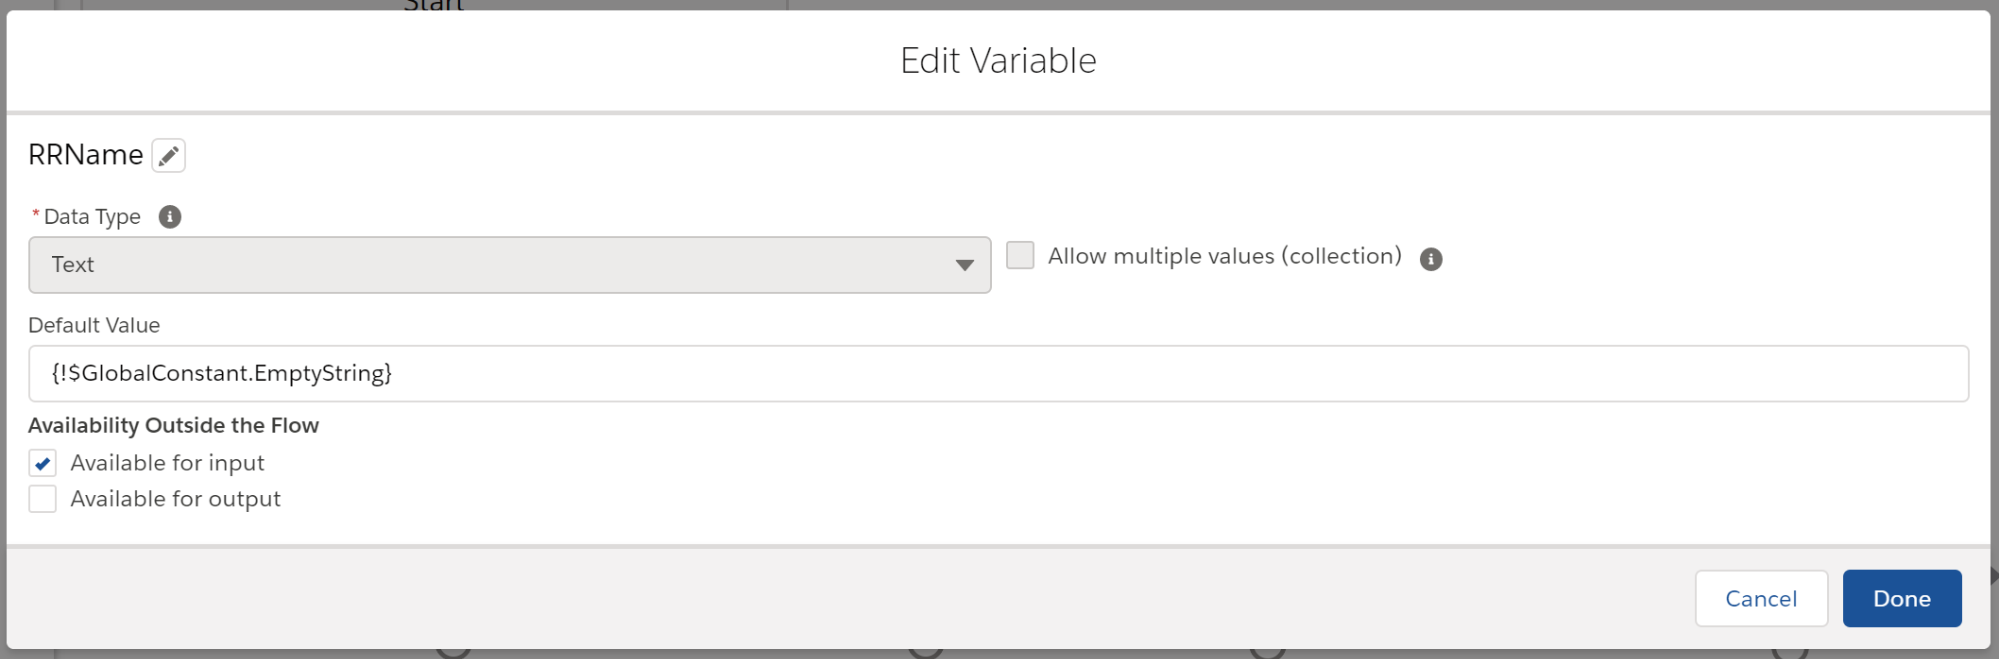The width and height of the screenshot is (1999, 660).
Task: Check the Available for output checkbox
Action: (43, 499)
